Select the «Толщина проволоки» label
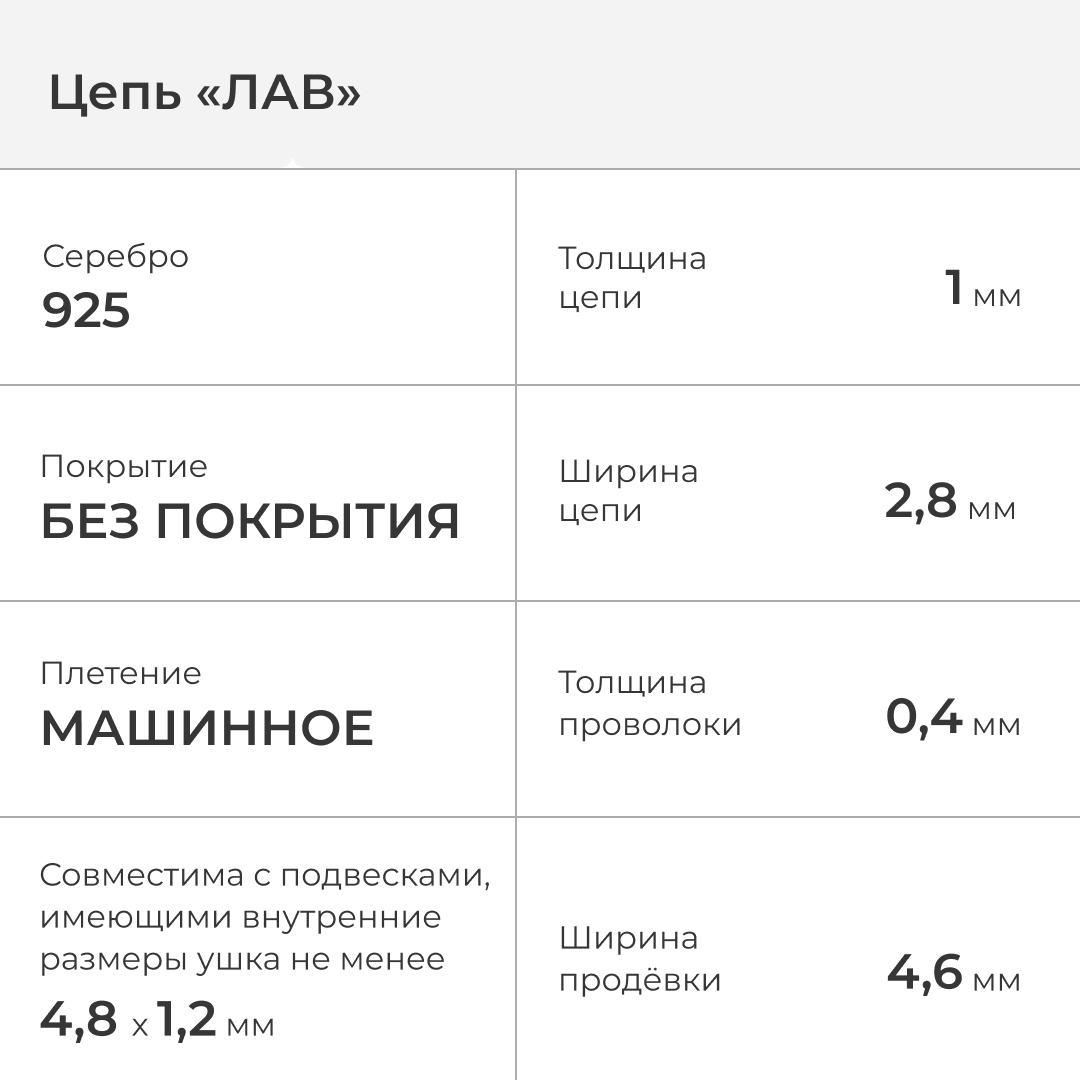Screen dimensions: 1080x1080 pyautogui.click(x=649, y=703)
